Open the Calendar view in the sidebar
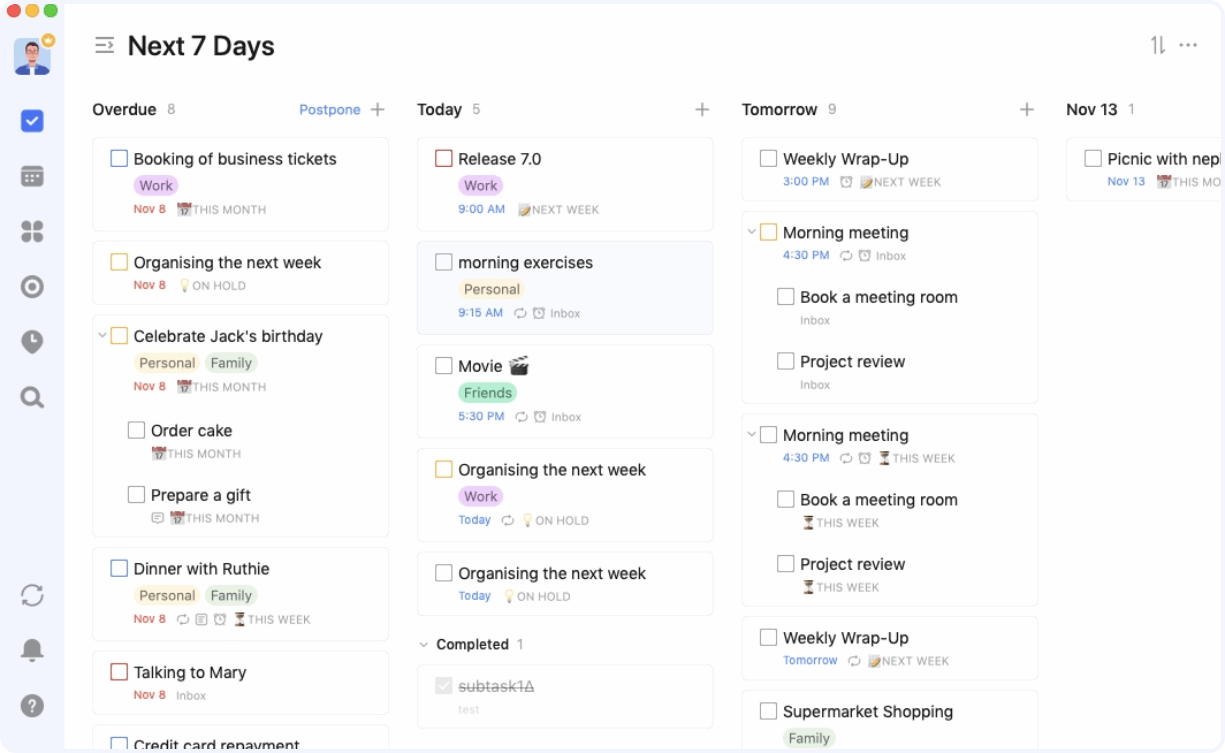The image size is (1225, 753). [x=31, y=176]
